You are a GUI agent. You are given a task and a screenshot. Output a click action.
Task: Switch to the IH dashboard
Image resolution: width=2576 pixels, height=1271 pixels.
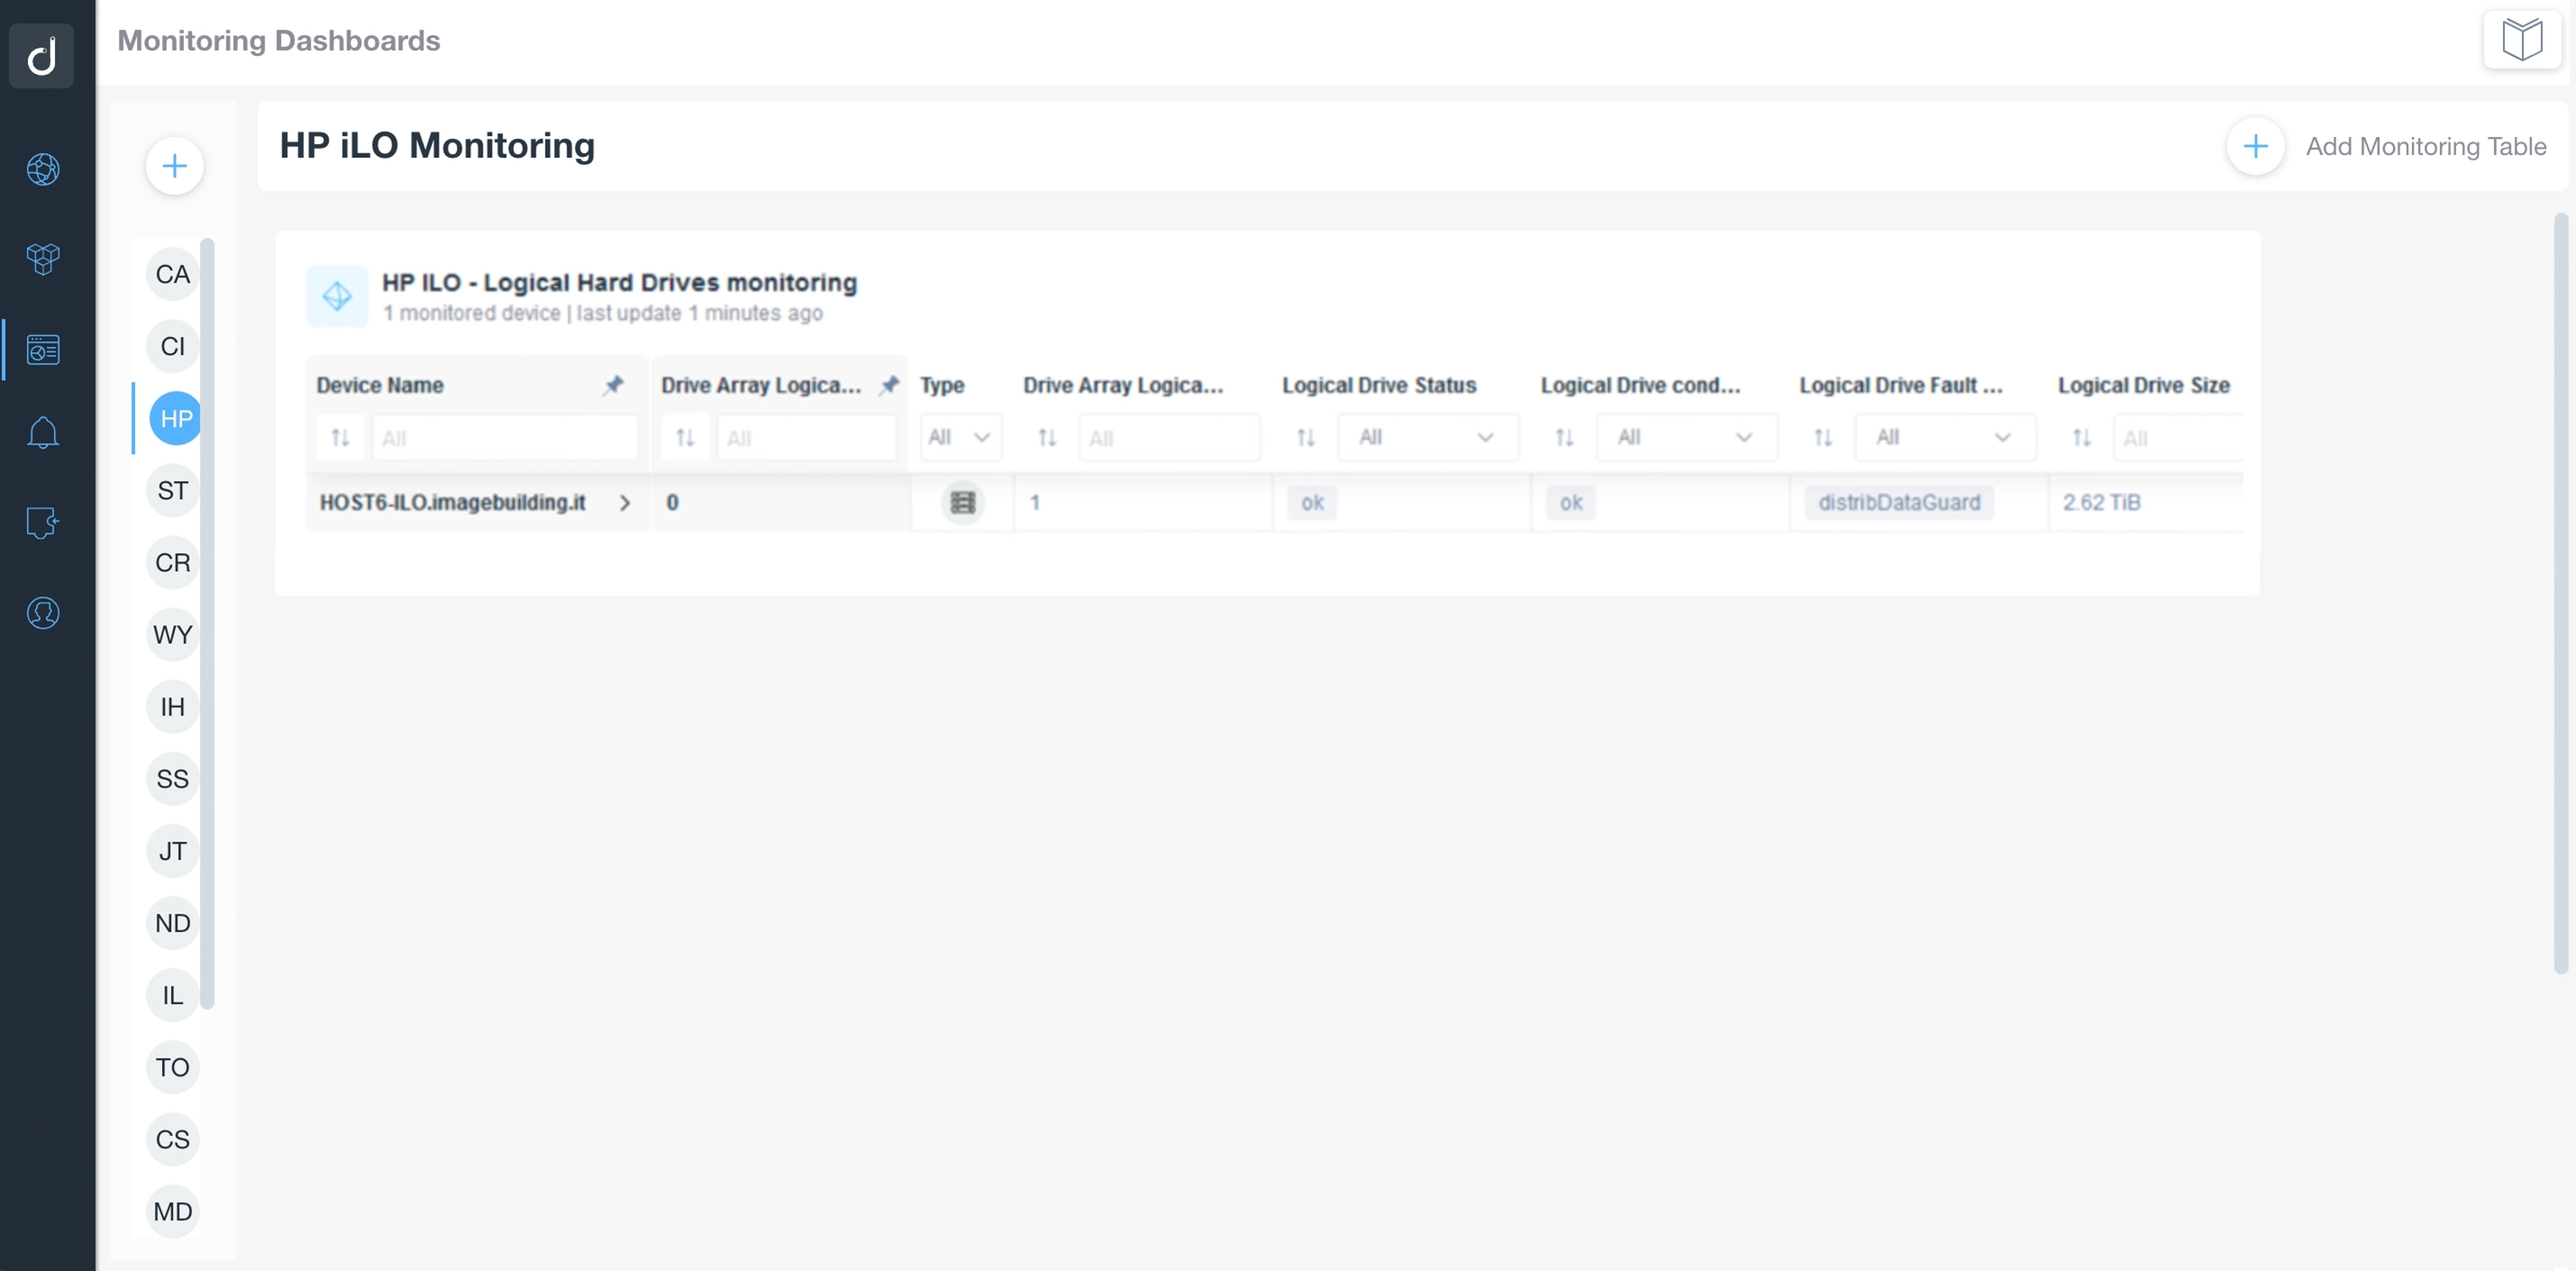coord(173,707)
